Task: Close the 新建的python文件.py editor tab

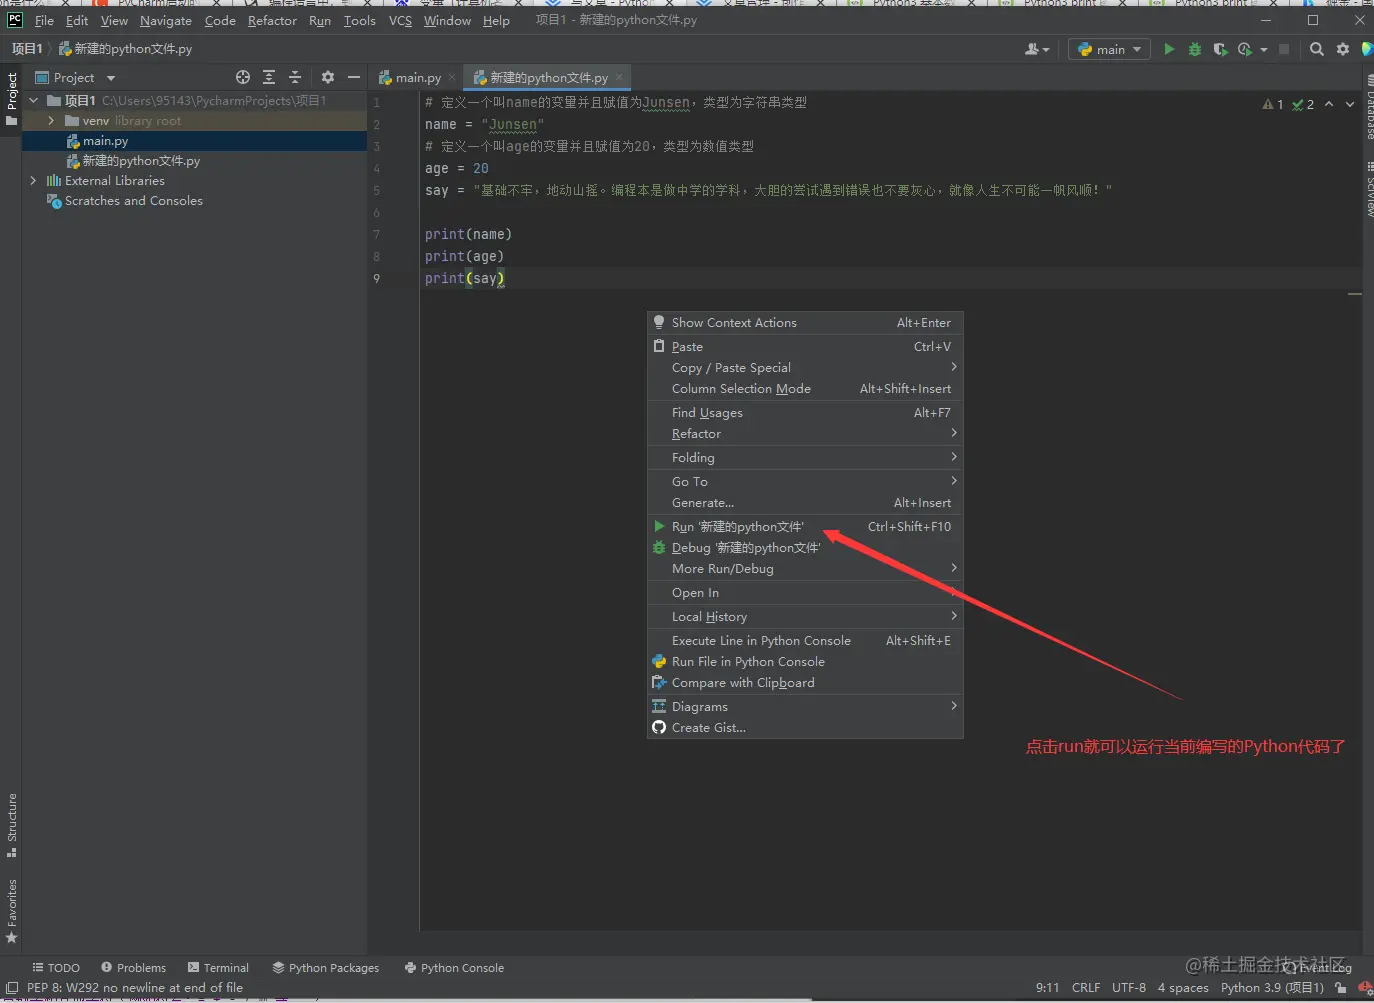Action: point(619,77)
